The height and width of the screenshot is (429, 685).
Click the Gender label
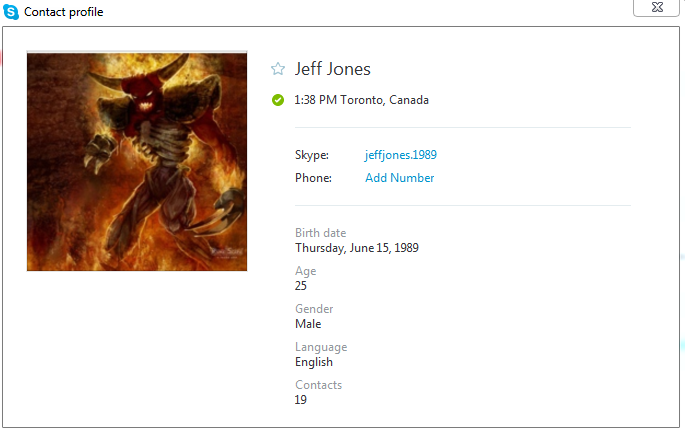(314, 309)
